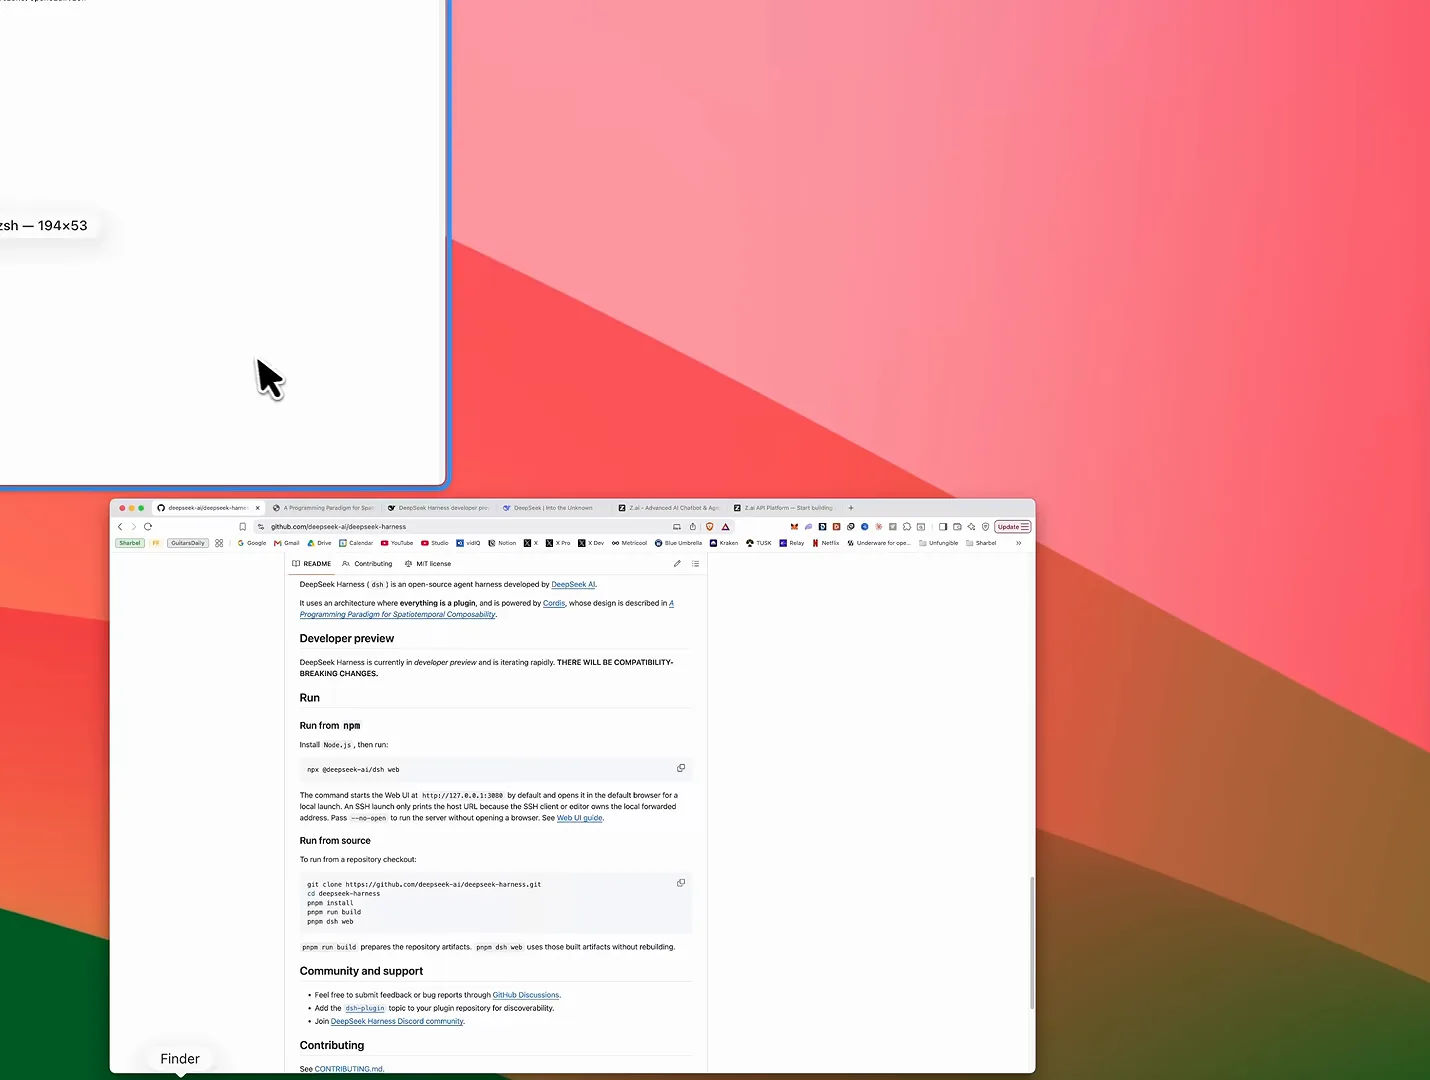
Task: Open the Metricool bookmark
Action: [x=630, y=543]
